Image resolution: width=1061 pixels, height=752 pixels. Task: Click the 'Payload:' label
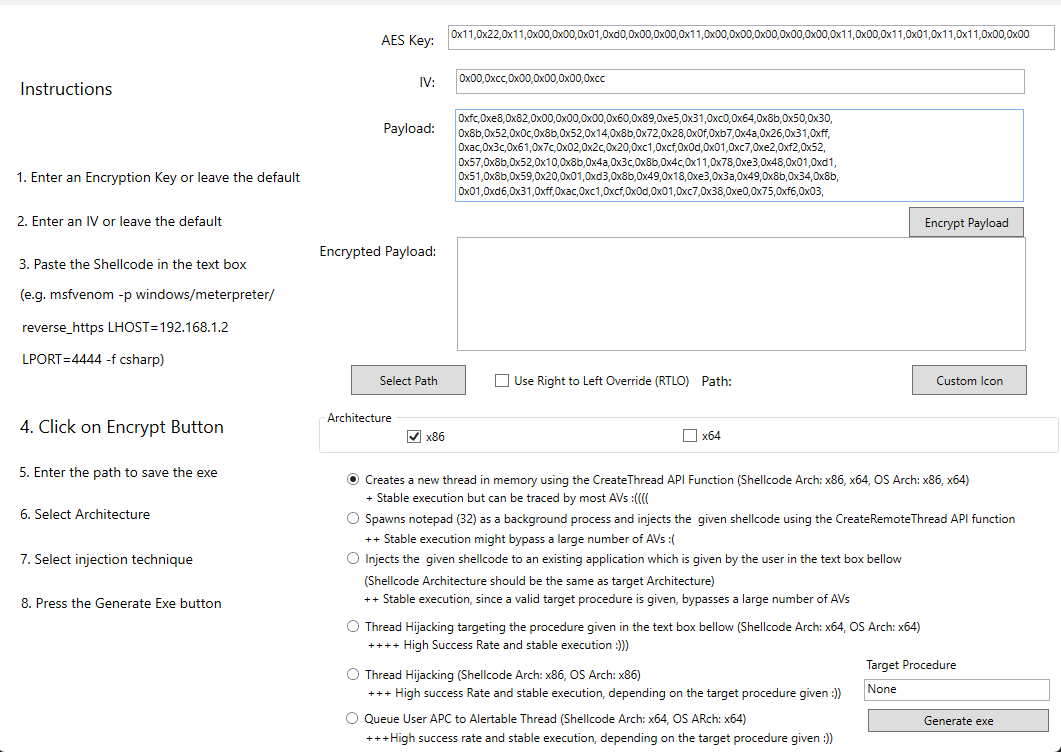pos(409,129)
